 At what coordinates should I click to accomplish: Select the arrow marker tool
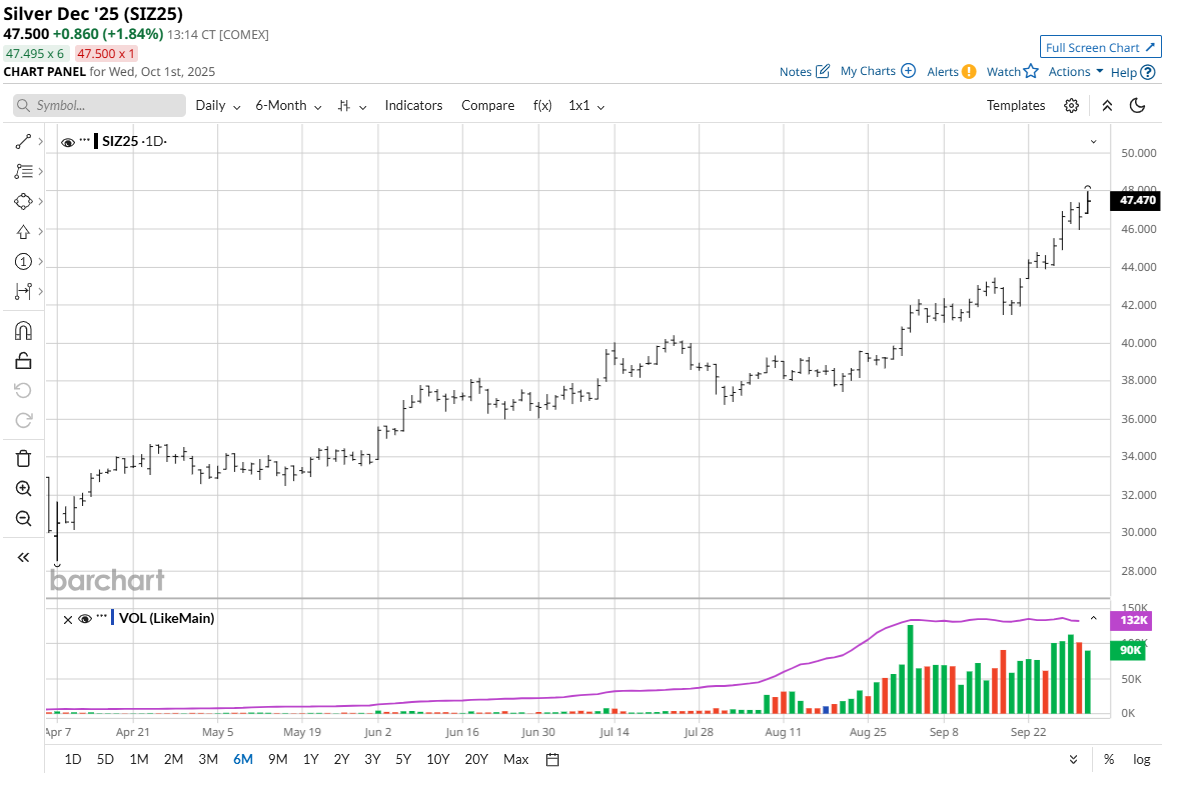[23, 231]
